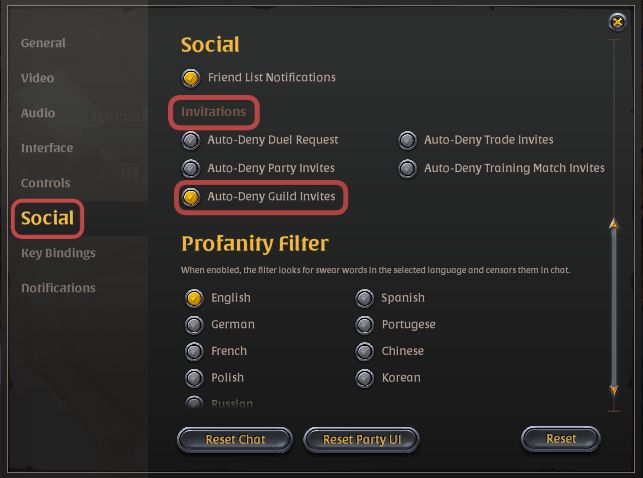Screen dimensions: 643x478
Task: Enable Auto-Deny Trade Invites
Action: point(408,140)
